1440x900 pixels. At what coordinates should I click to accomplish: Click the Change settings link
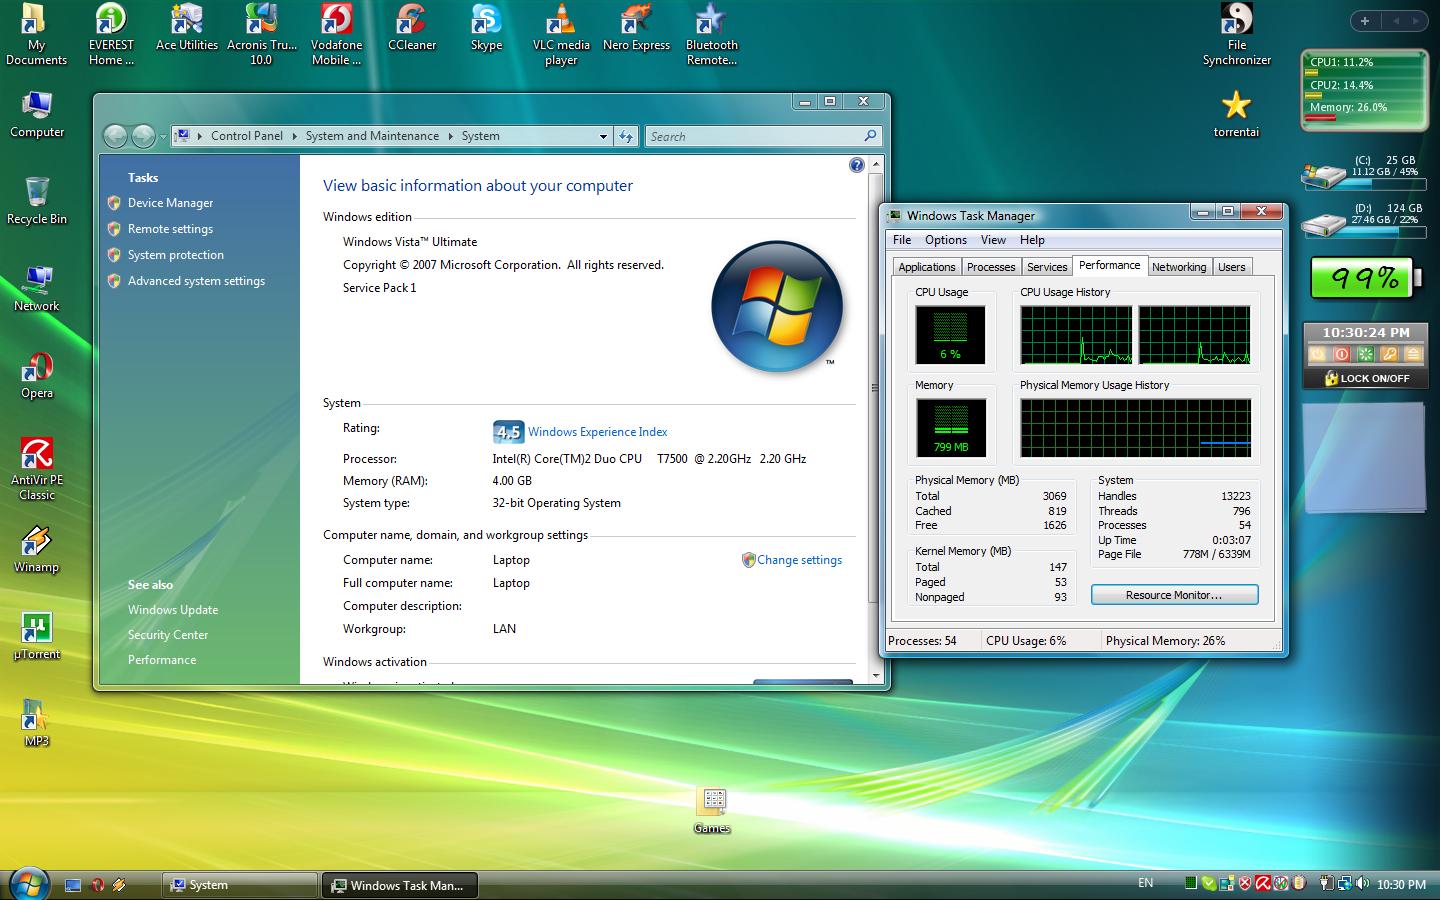coord(799,560)
